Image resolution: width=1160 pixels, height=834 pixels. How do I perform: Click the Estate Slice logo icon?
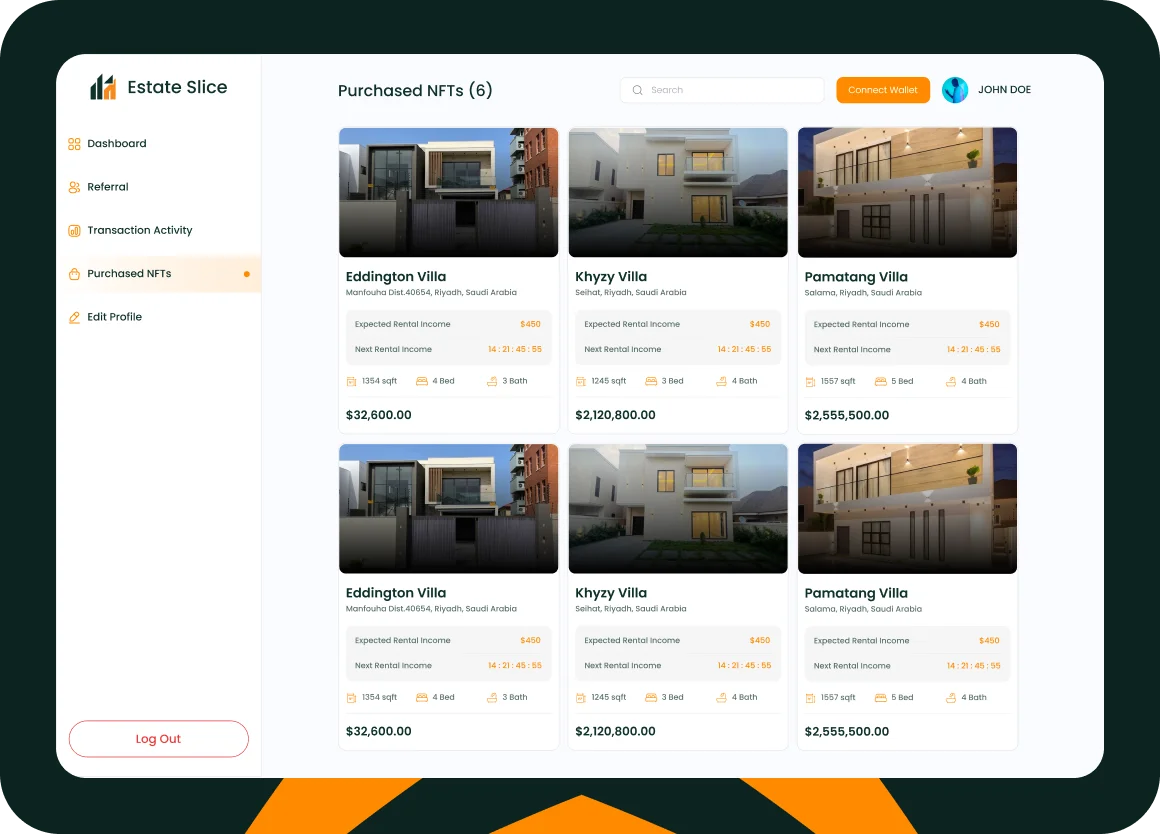[x=103, y=88]
